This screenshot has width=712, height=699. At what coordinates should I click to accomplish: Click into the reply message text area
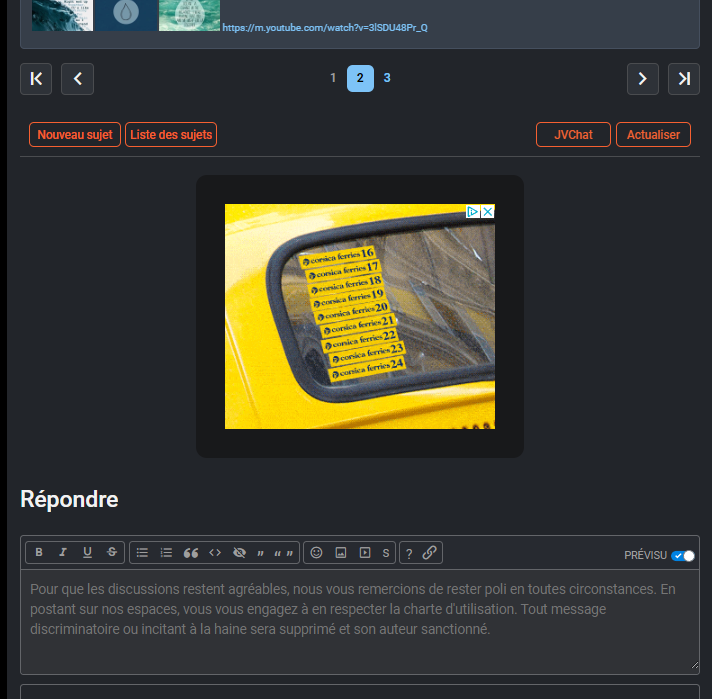click(360, 622)
